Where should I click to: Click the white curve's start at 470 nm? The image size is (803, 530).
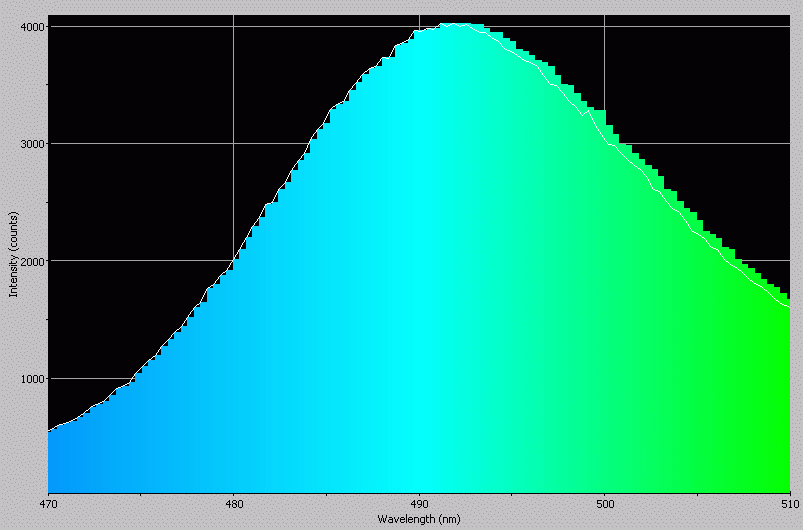point(49,431)
